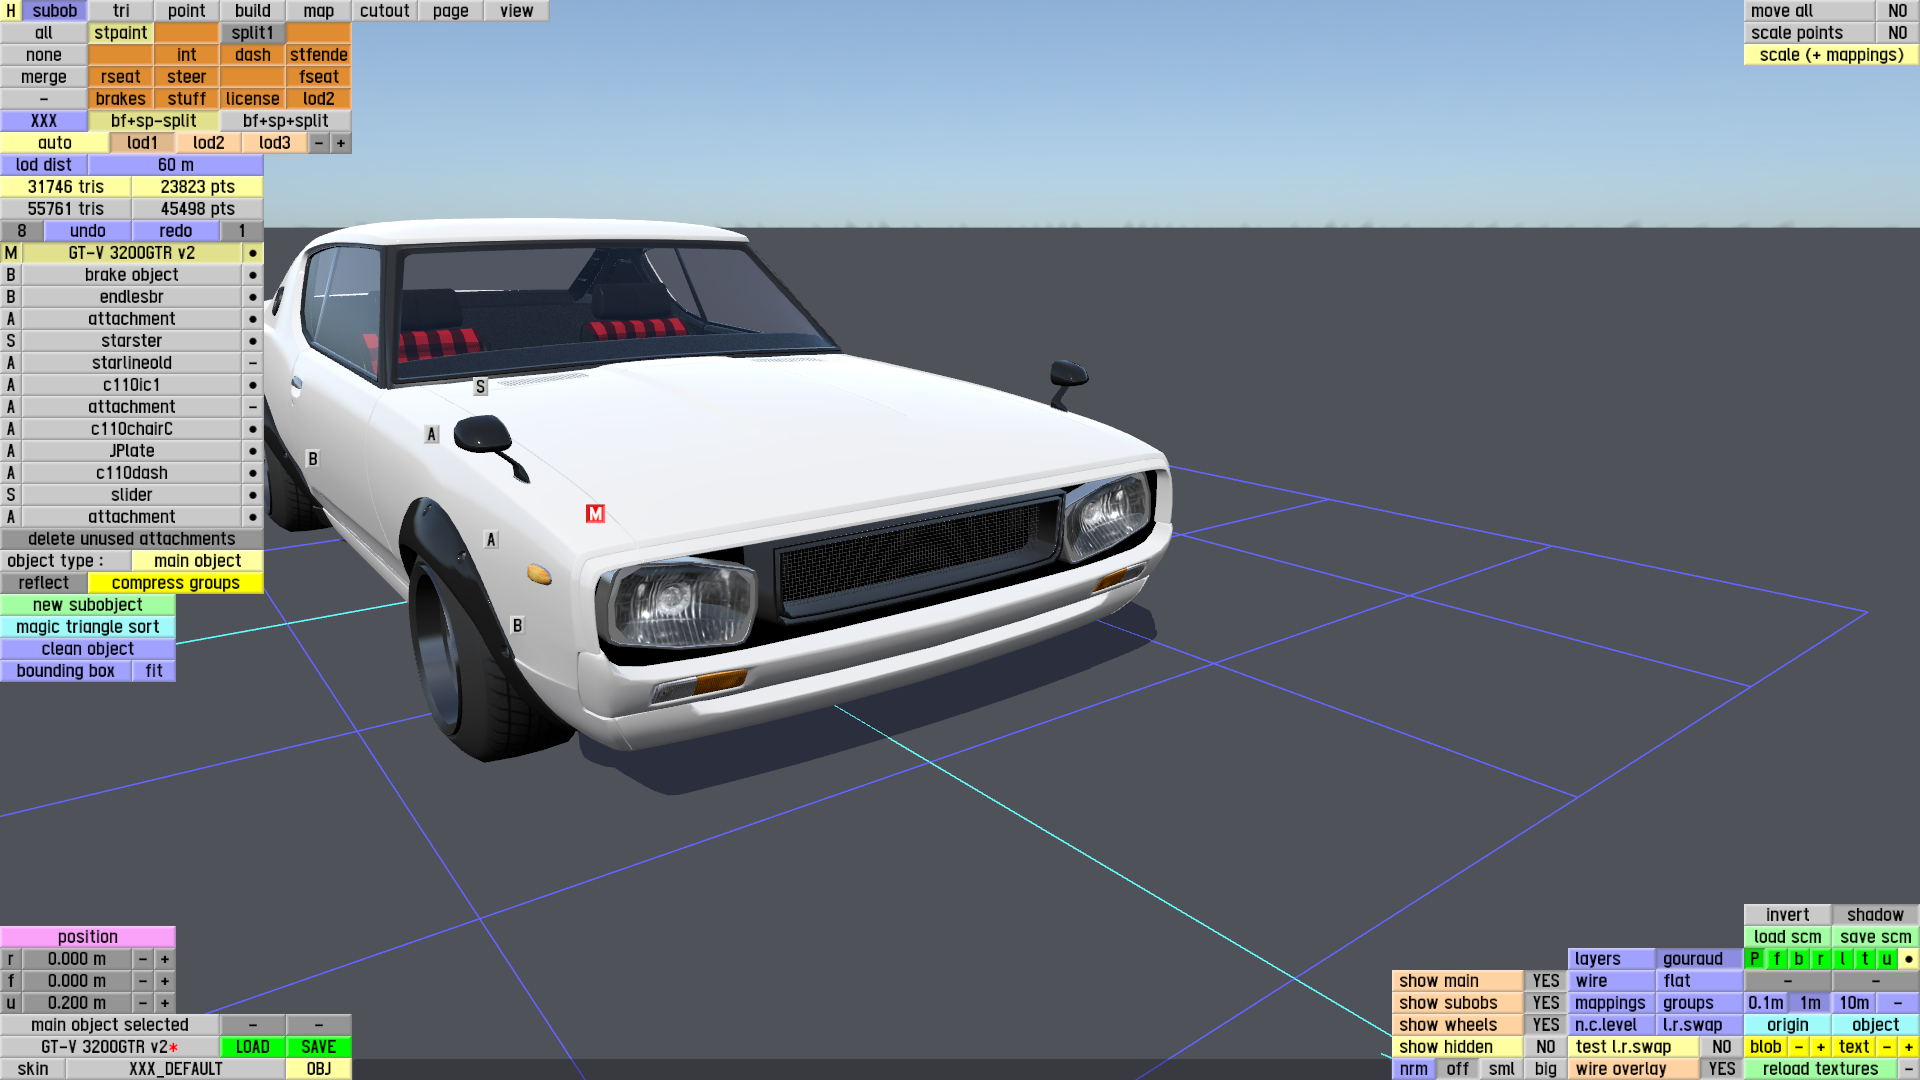Expand starlineold attachment with dash button

[x=253, y=363]
